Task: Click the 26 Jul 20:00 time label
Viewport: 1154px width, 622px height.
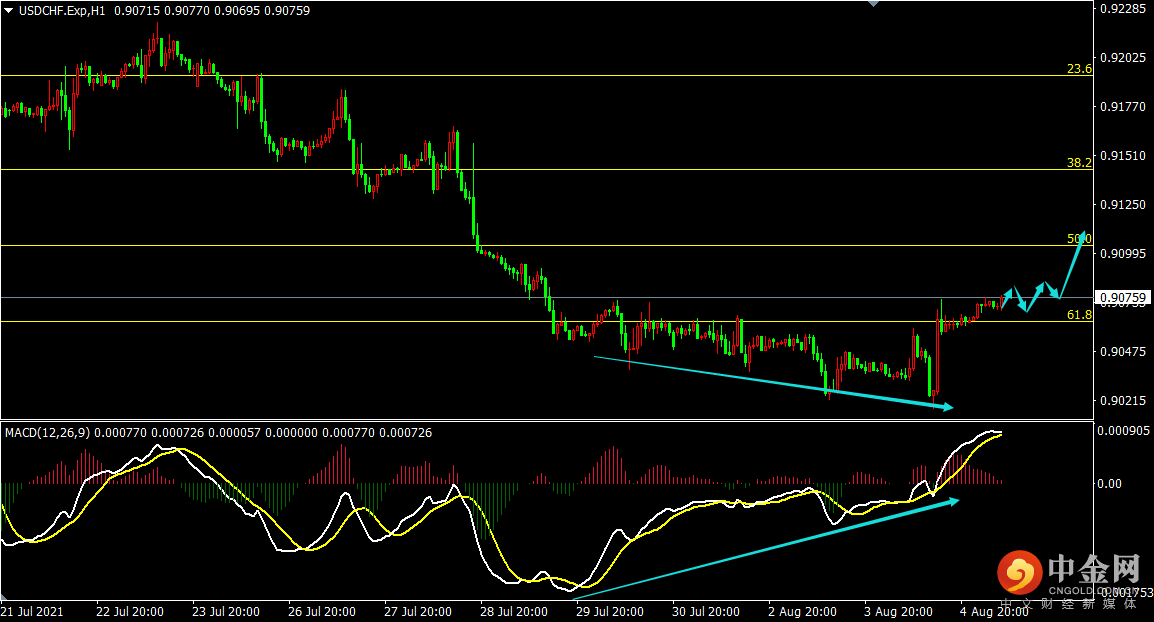Action: click(322, 612)
